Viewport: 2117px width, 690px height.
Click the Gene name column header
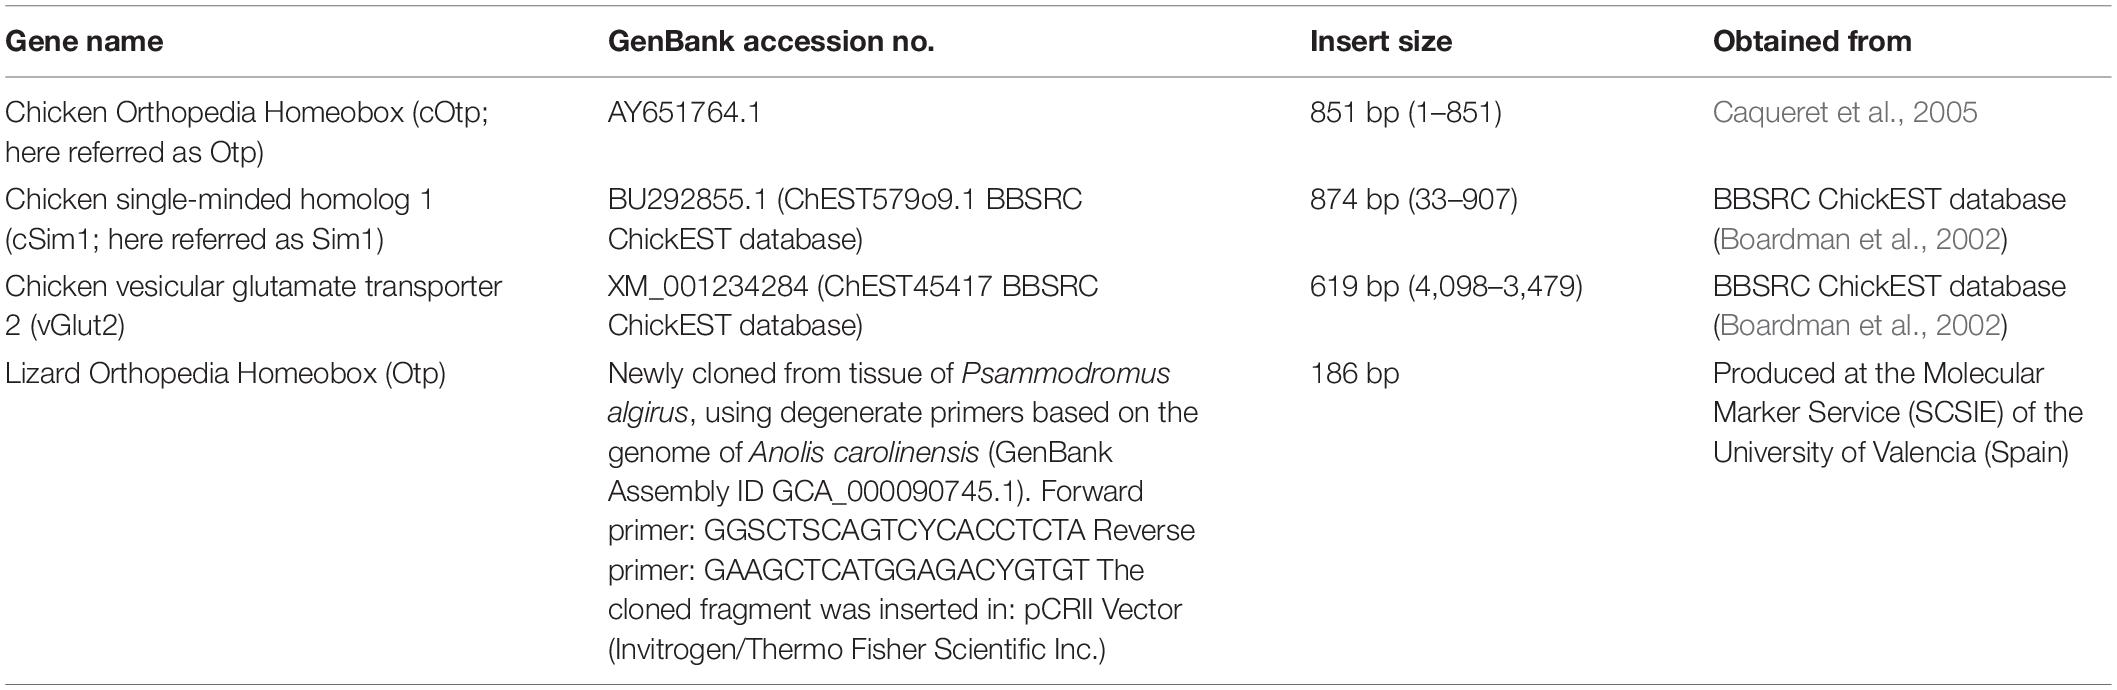point(84,41)
